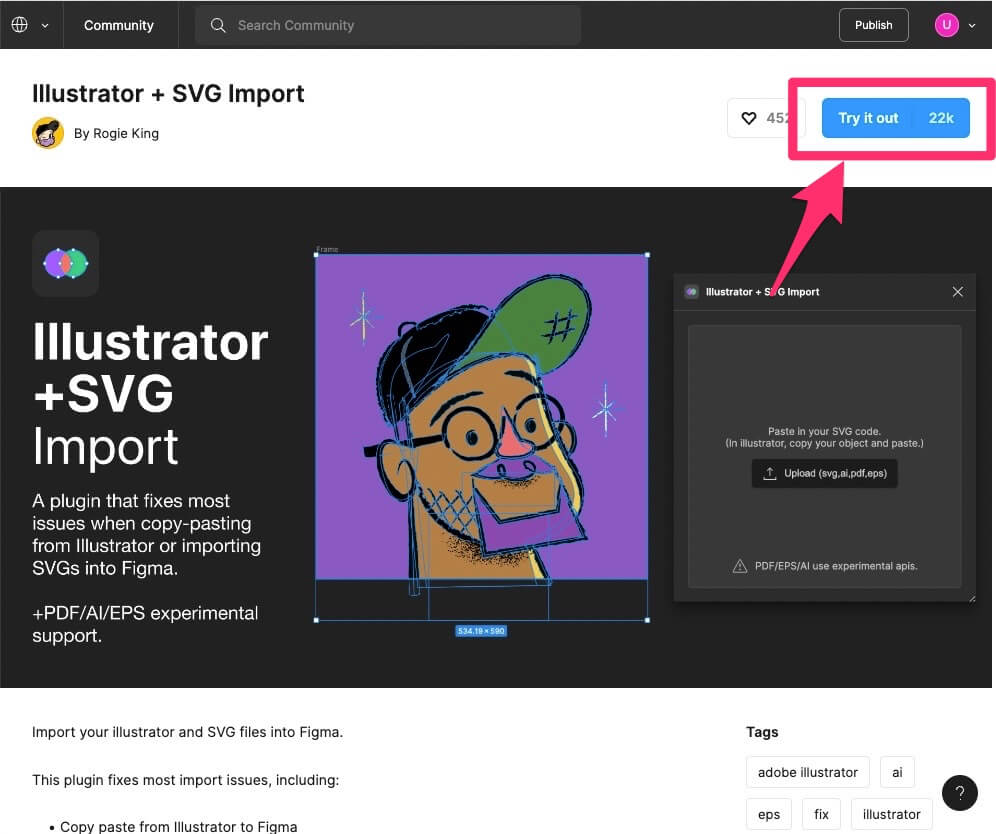Viewport: 996px width, 834px height.
Task: Select the eps tag
Action: [769, 814]
